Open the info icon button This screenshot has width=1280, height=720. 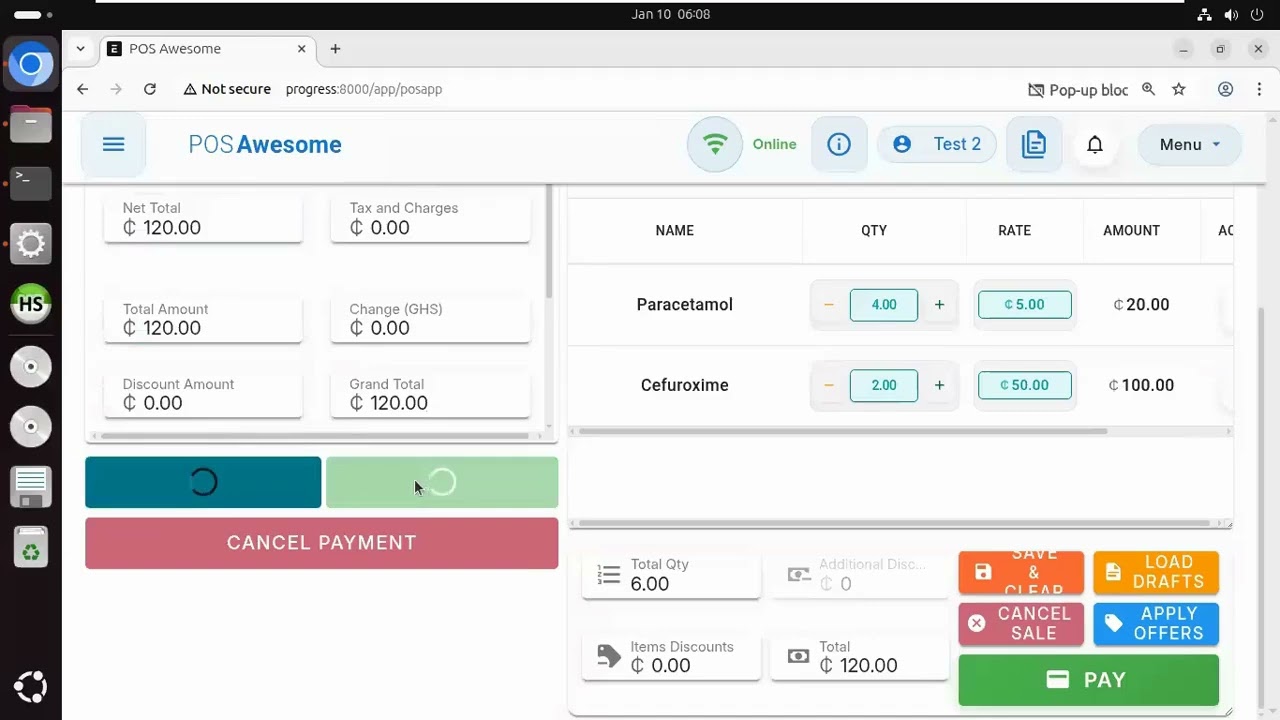coord(839,144)
